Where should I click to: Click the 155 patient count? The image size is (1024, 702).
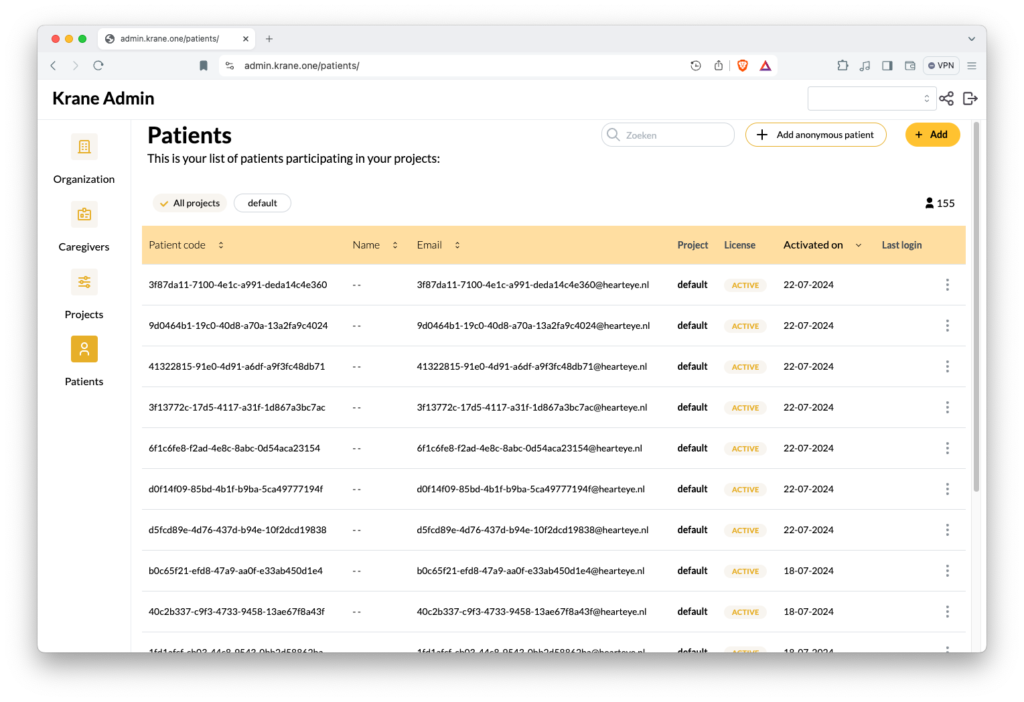[940, 203]
